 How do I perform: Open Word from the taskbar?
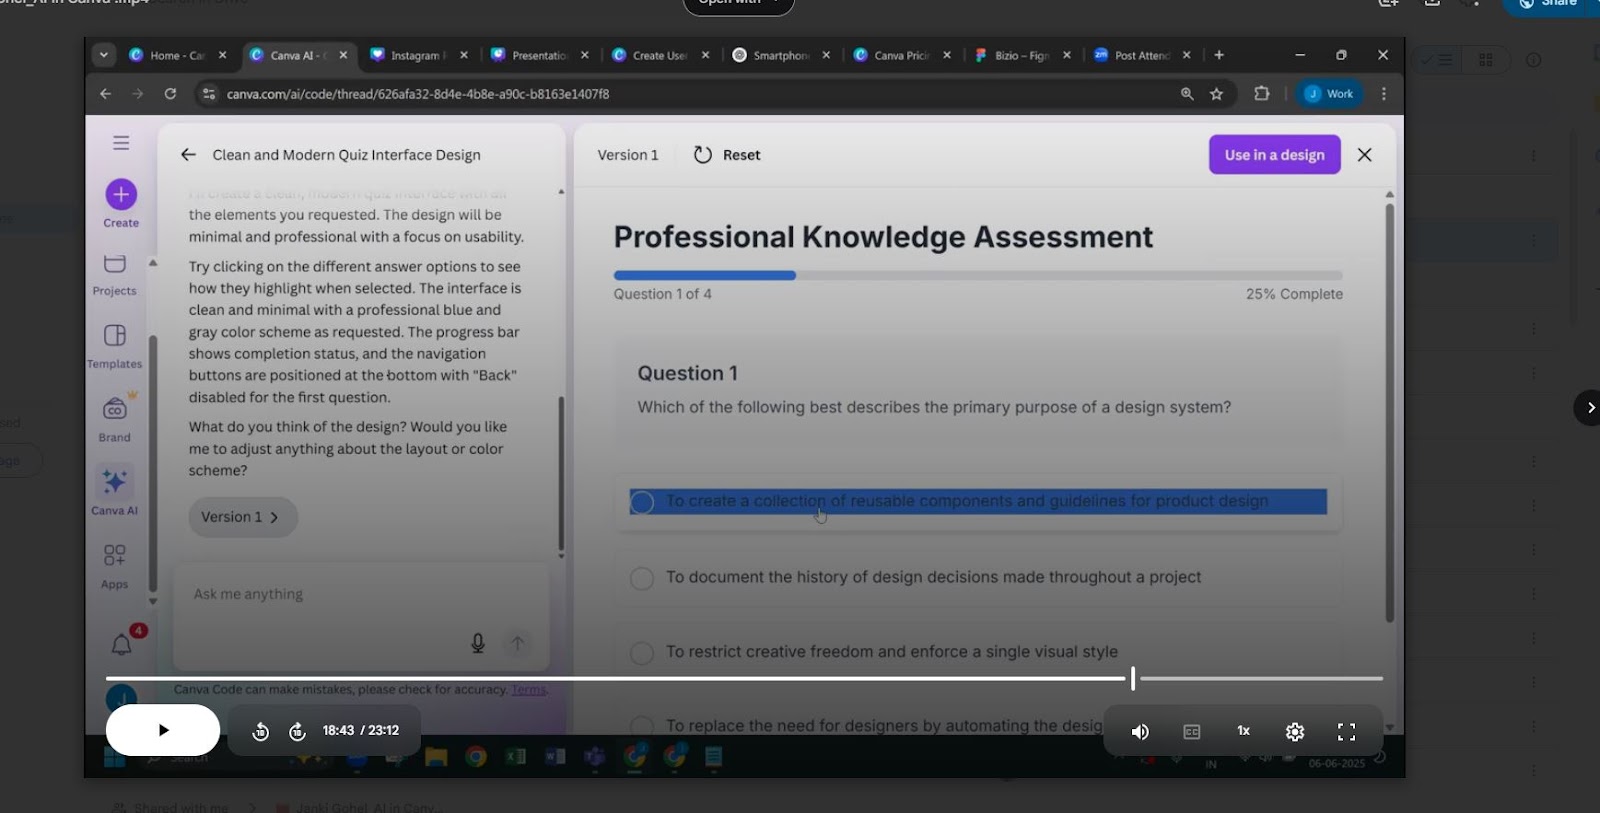coord(555,757)
